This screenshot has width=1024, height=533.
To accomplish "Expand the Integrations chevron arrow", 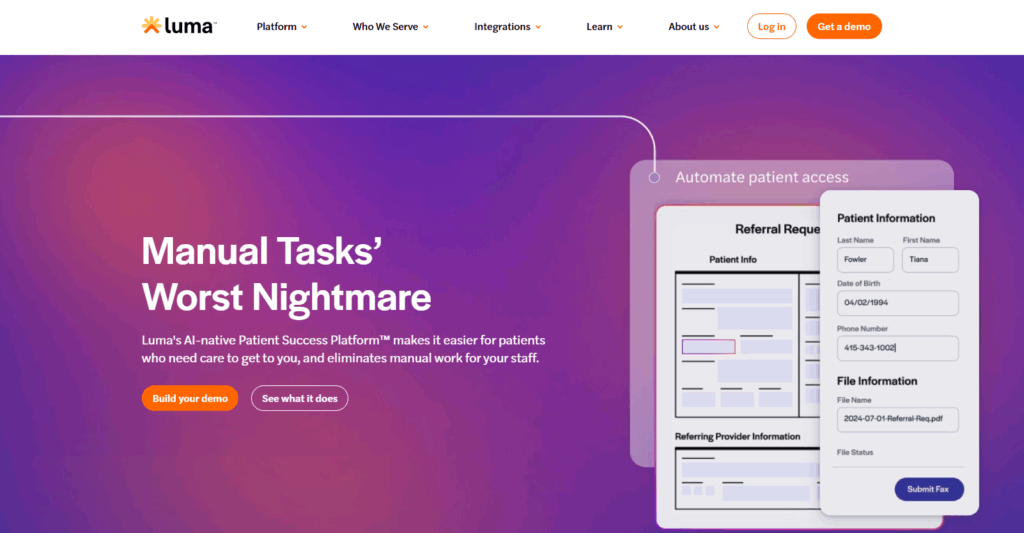I will (538, 27).
